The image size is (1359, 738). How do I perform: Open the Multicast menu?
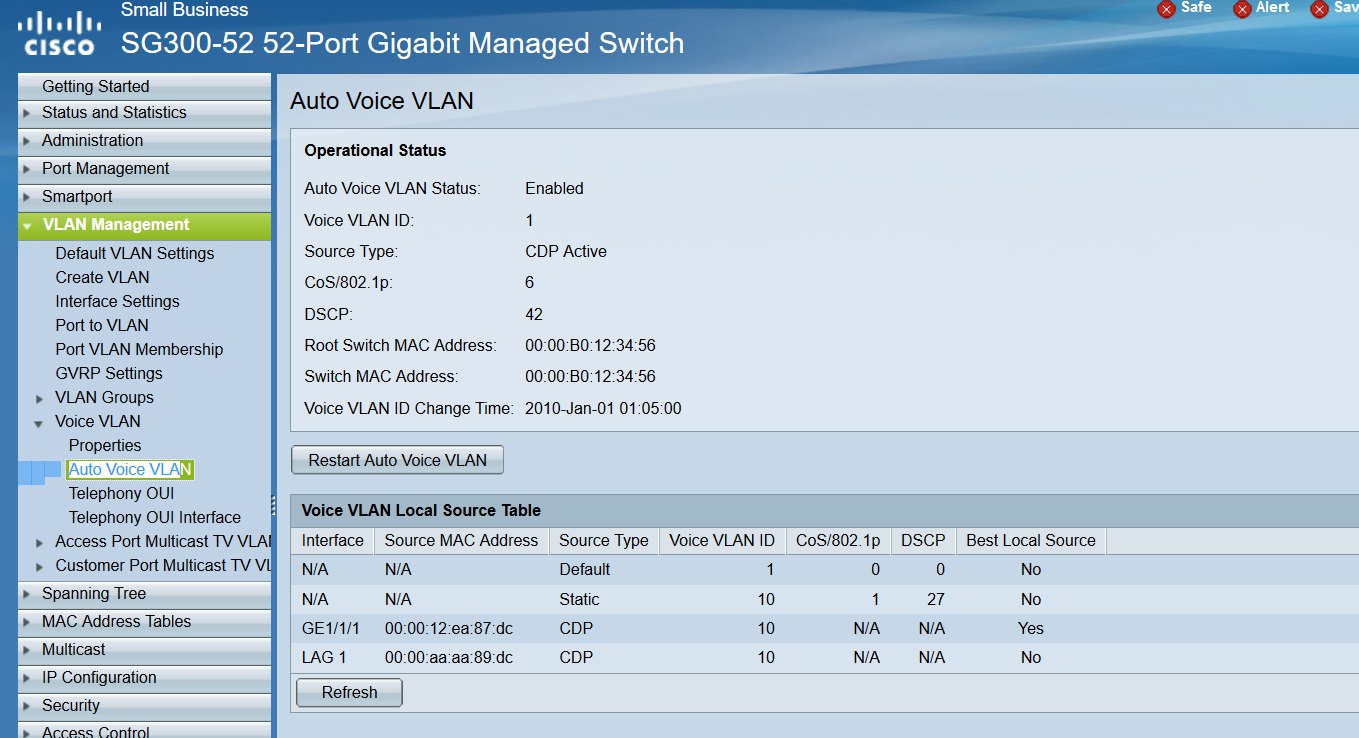pos(73,649)
